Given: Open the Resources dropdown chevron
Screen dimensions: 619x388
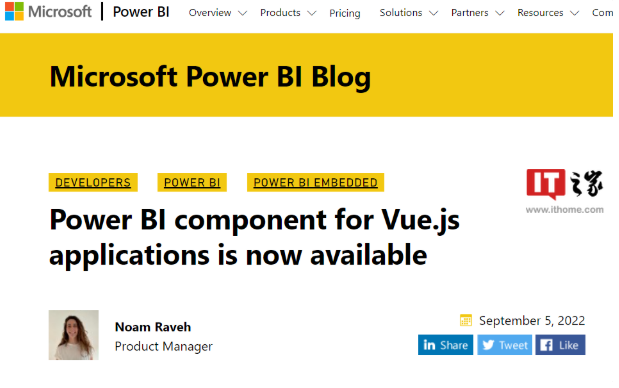Looking at the screenshot, I should [575, 13].
